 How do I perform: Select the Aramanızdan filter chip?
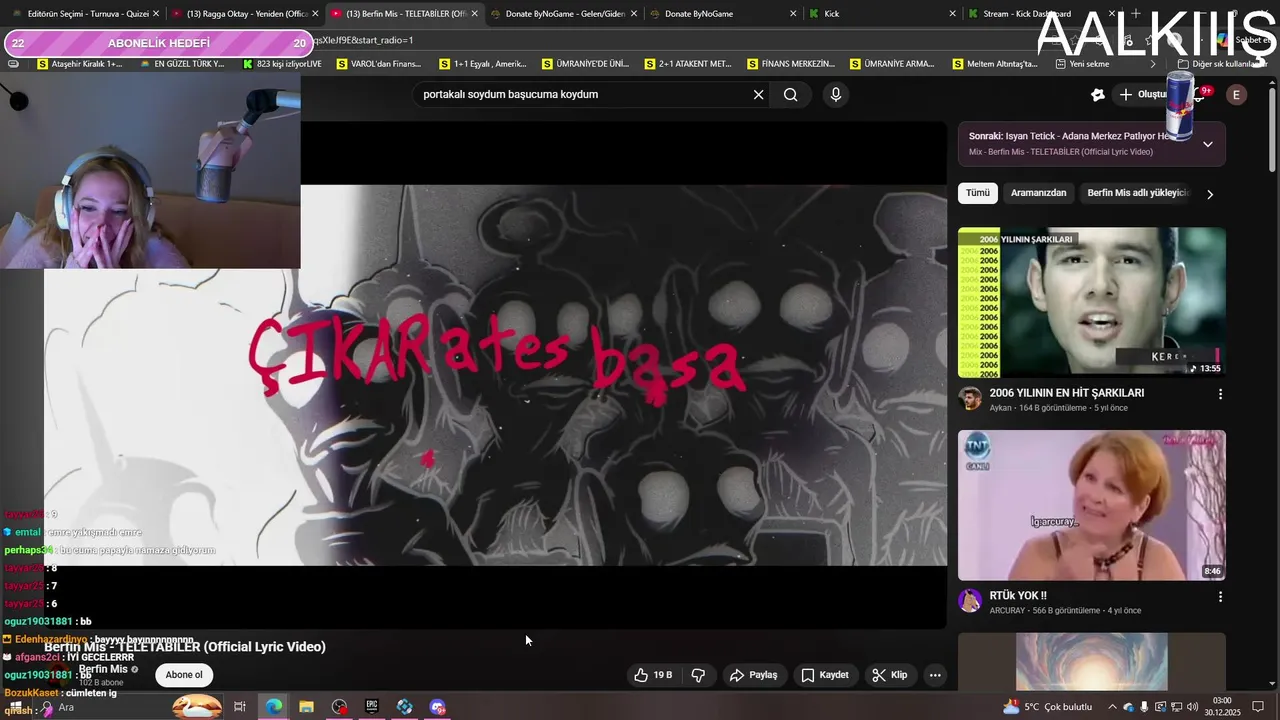tap(1038, 193)
